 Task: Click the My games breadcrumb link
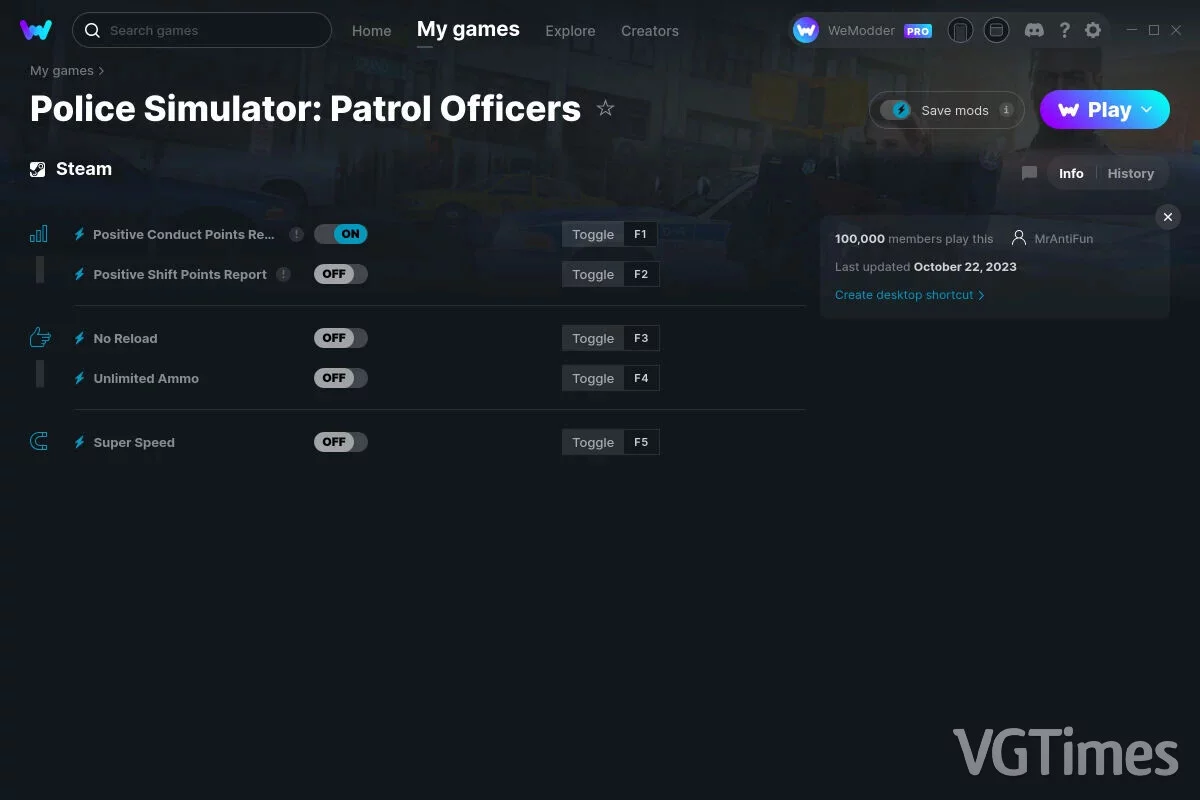click(x=62, y=71)
